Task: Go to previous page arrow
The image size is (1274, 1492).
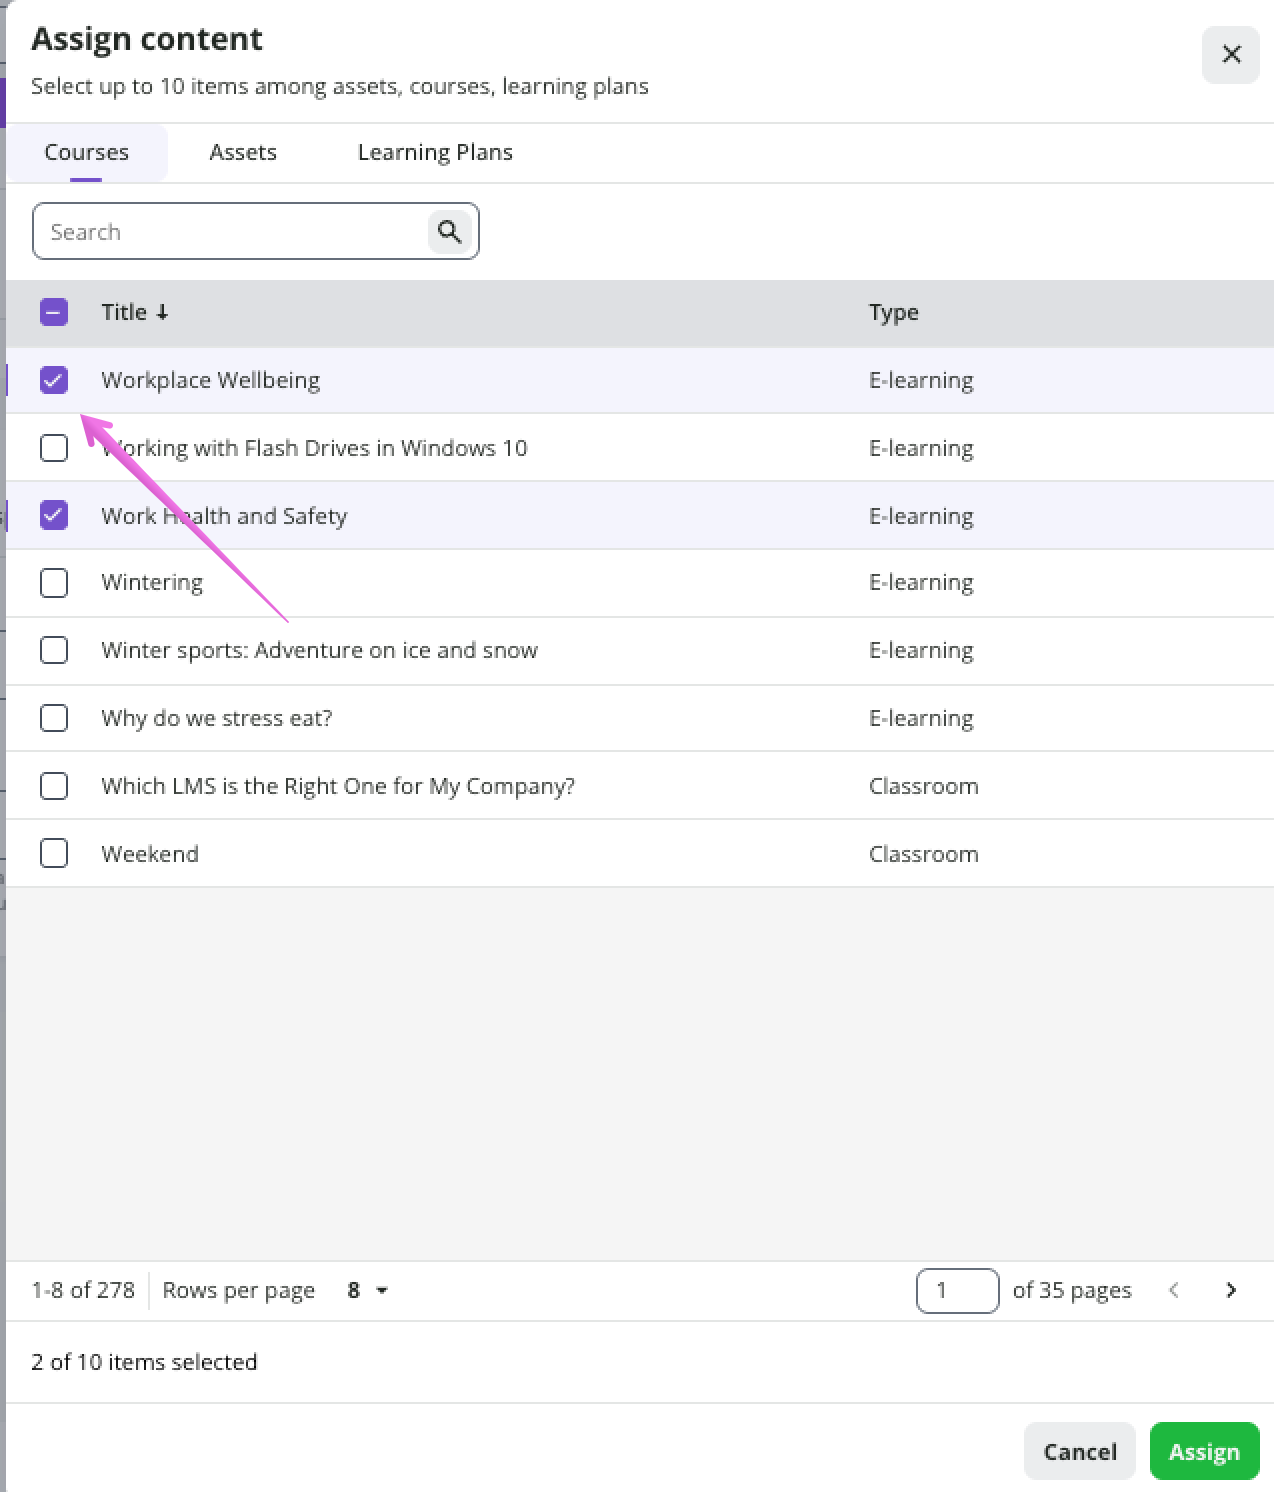Action: pyautogui.click(x=1174, y=1290)
